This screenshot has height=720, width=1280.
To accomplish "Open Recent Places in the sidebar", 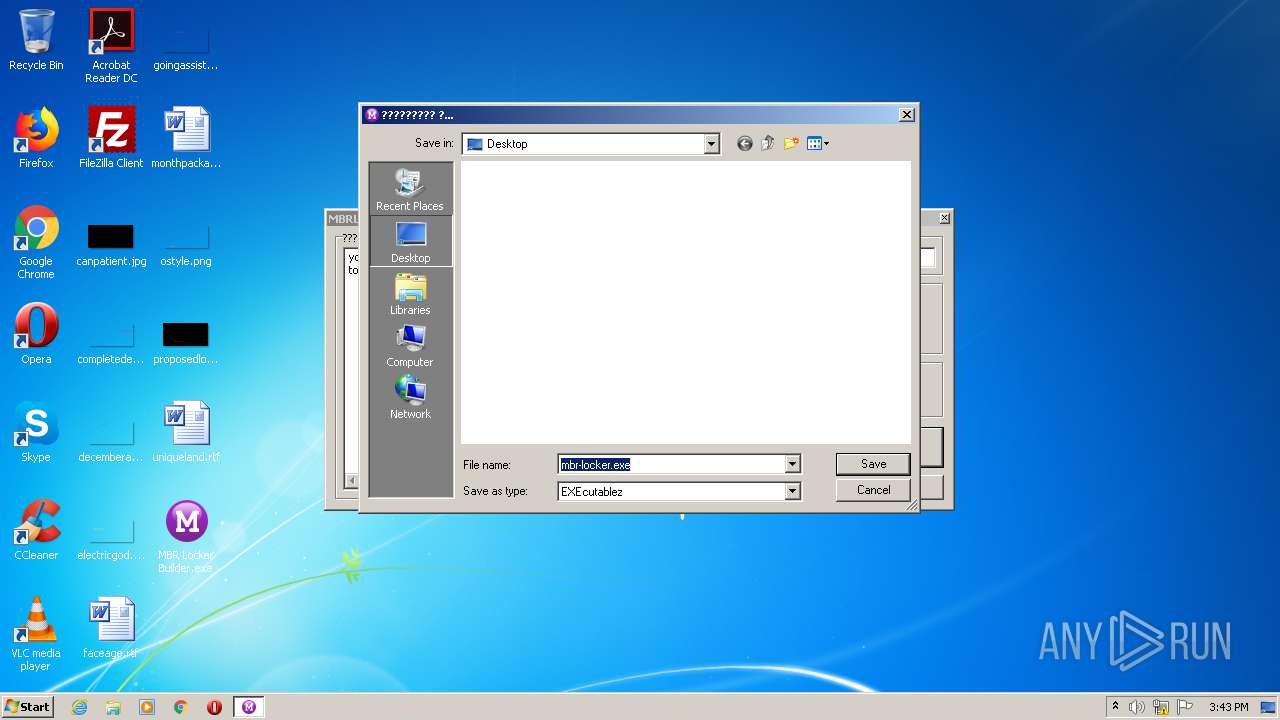I will [410, 190].
